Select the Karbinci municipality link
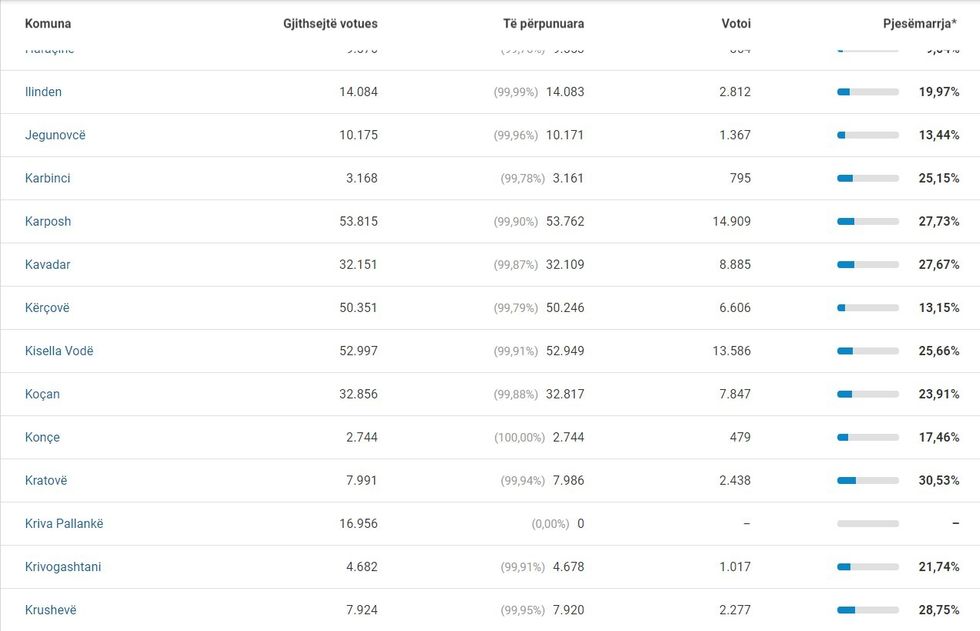The width and height of the screenshot is (980, 631). 47,178
